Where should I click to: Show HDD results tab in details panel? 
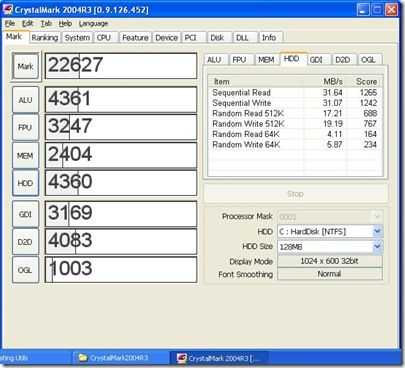coord(292,59)
